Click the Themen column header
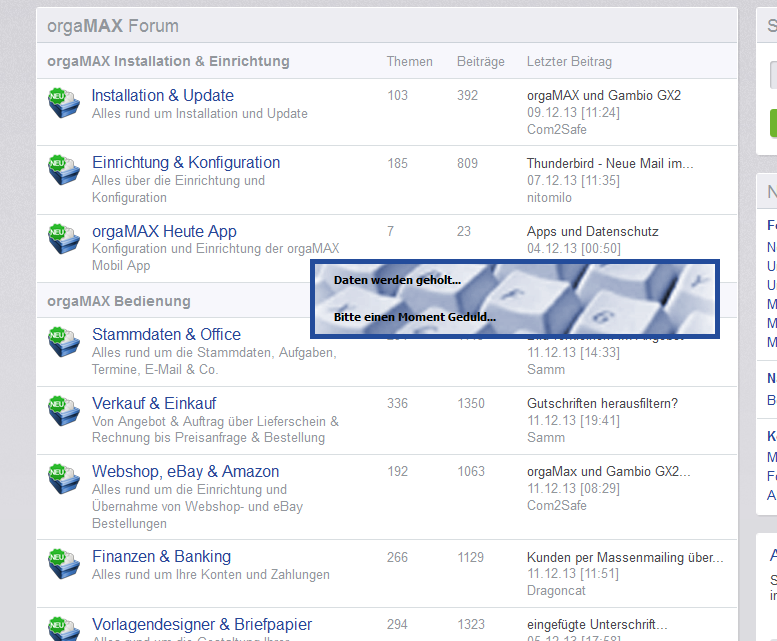Image resolution: width=777 pixels, height=641 pixels. (x=409, y=61)
